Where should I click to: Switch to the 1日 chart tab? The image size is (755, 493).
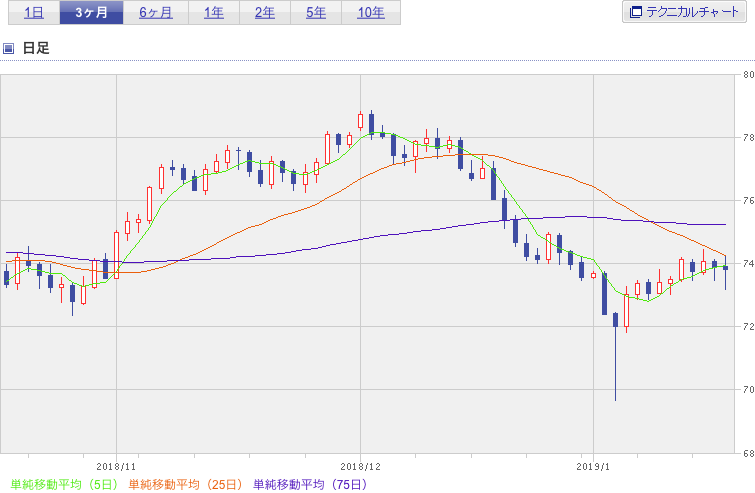click(34, 12)
